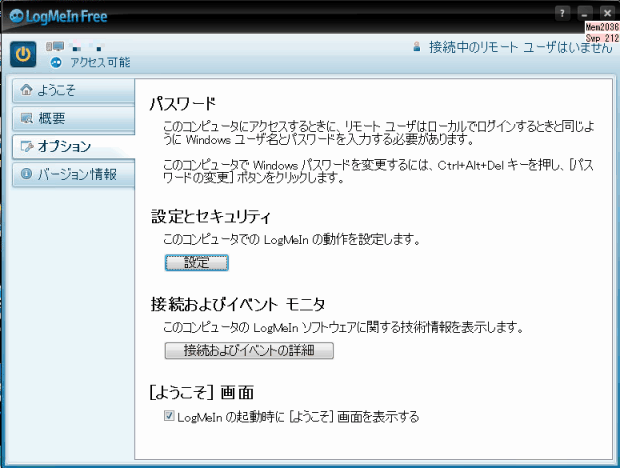Click the アクセス可能 status text
The image size is (620, 468).
(100, 62)
